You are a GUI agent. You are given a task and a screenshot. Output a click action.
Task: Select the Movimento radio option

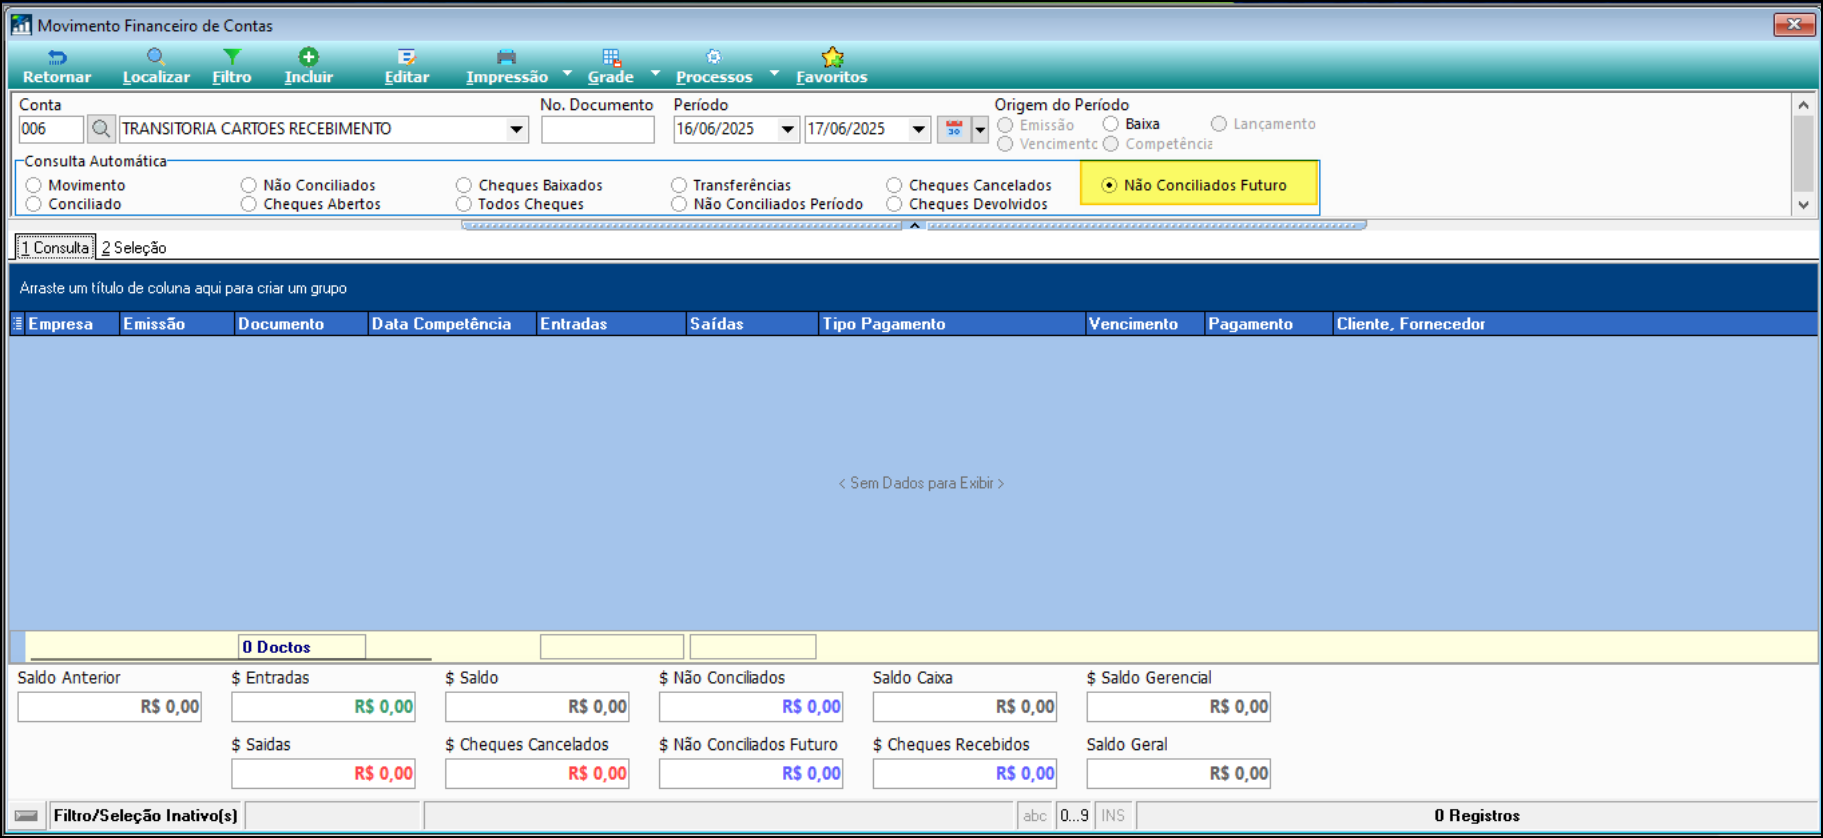(34, 185)
